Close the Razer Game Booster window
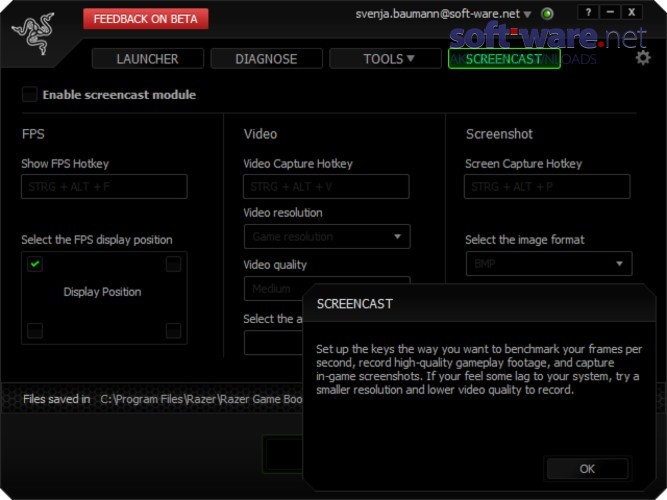 tap(631, 12)
